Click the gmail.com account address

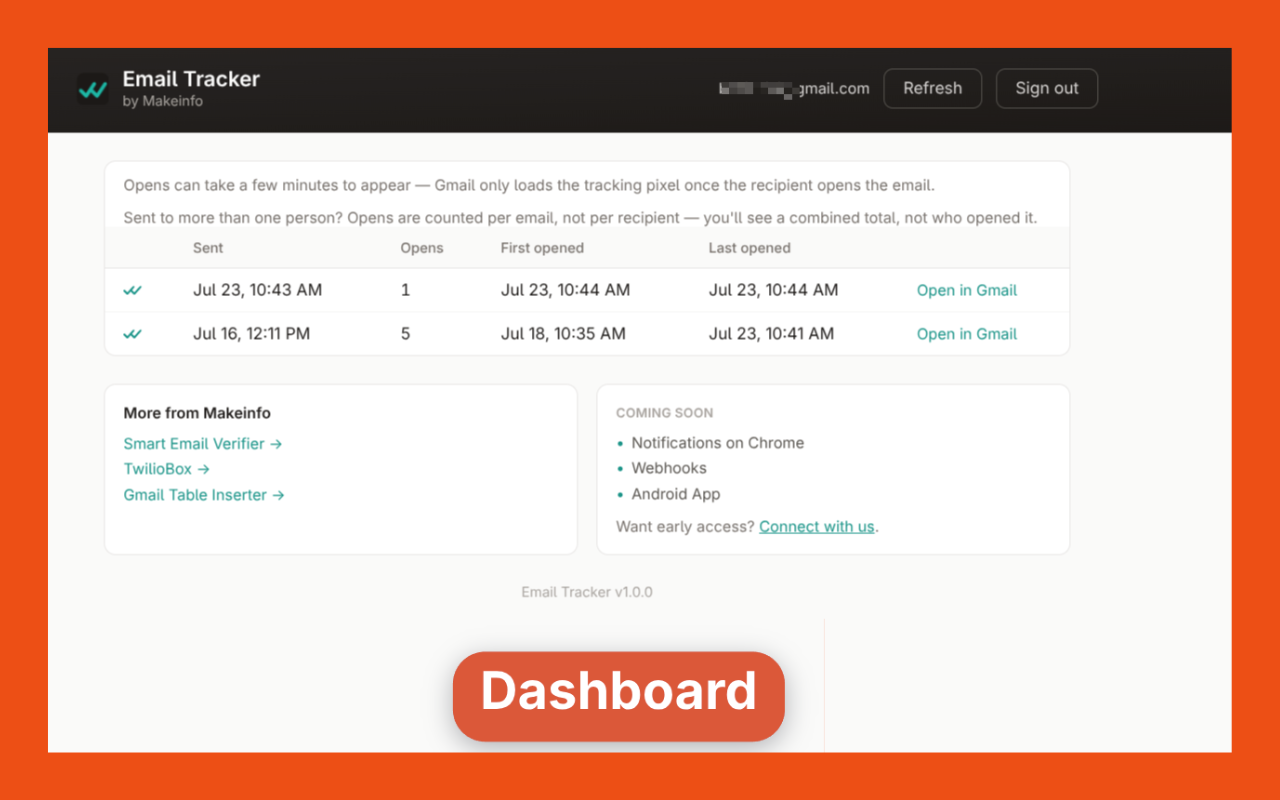pyautogui.click(x=794, y=88)
